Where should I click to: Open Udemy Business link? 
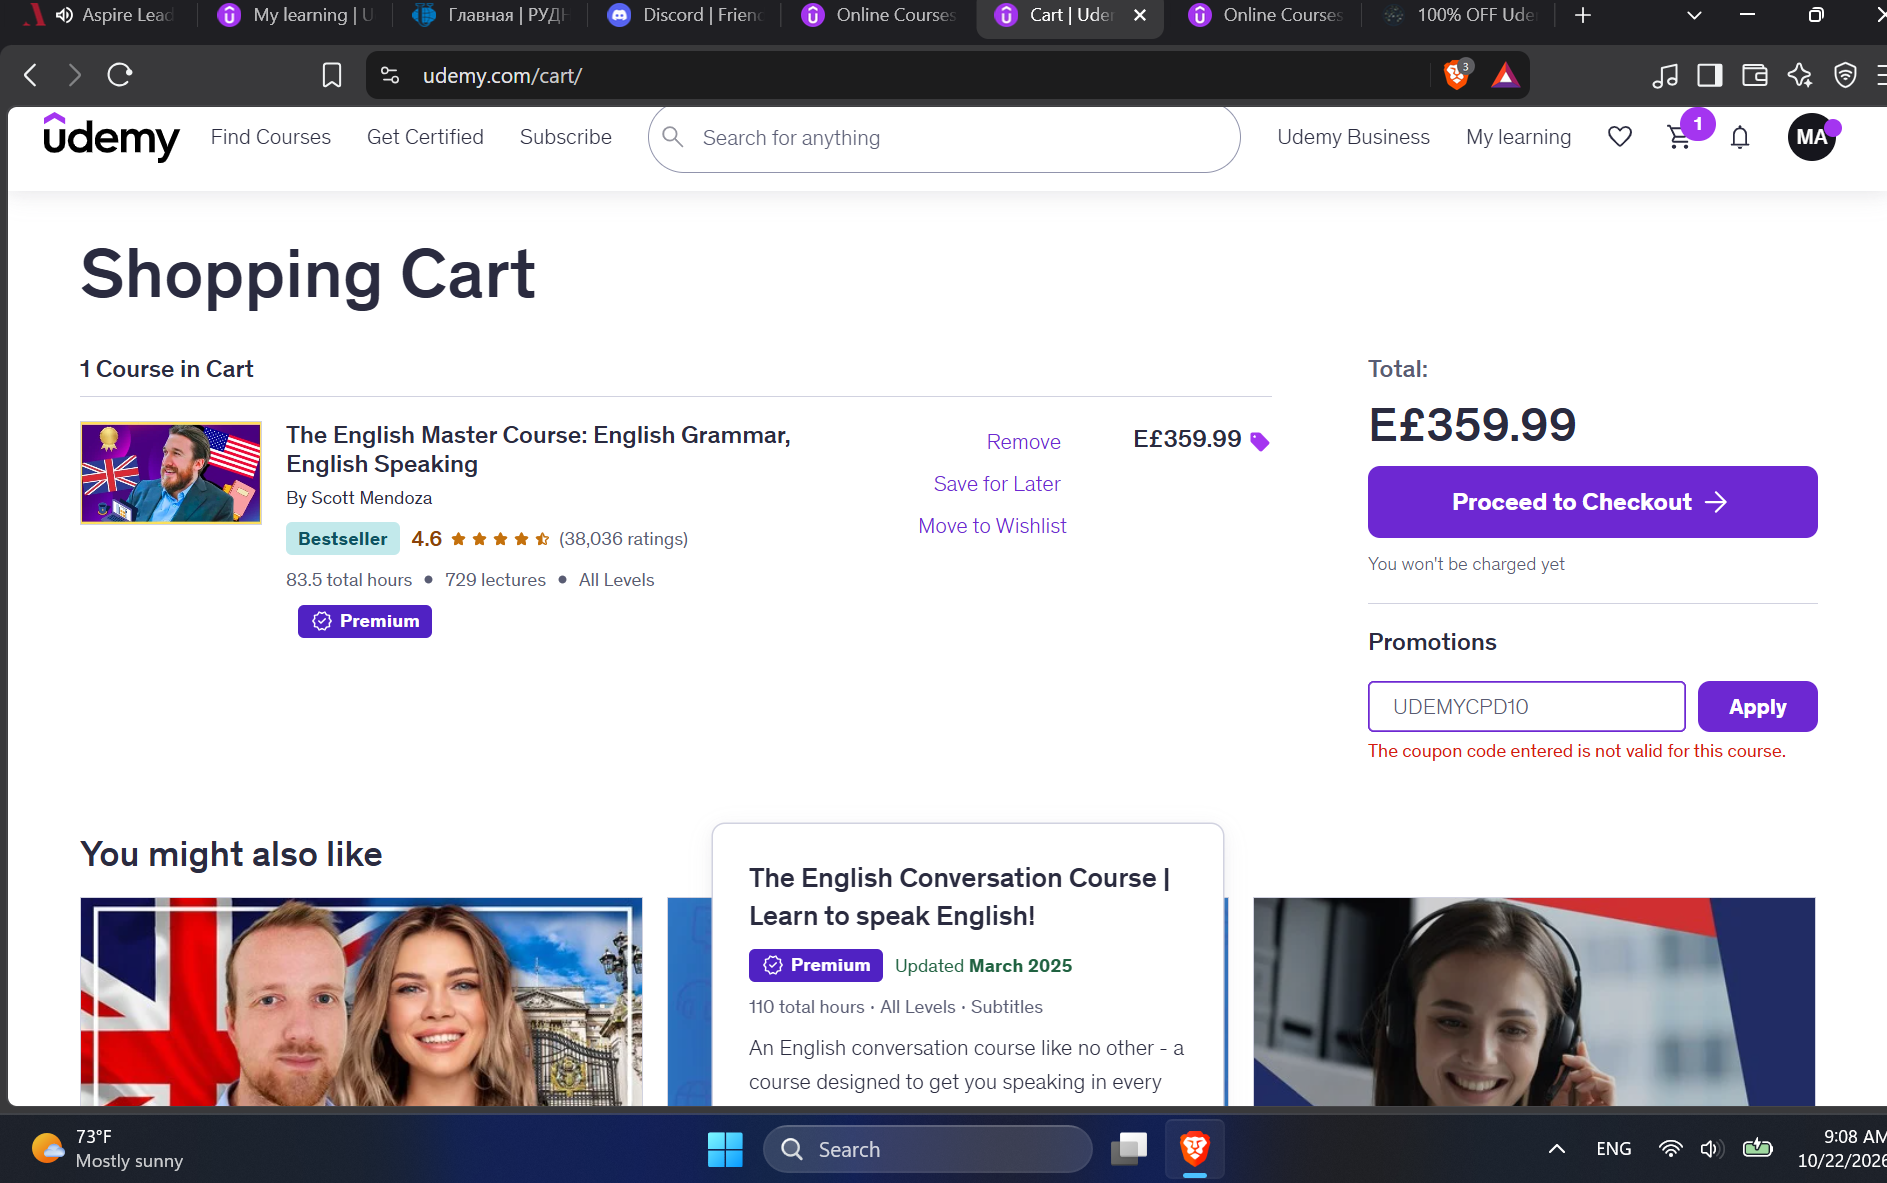pyautogui.click(x=1353, y=137)
